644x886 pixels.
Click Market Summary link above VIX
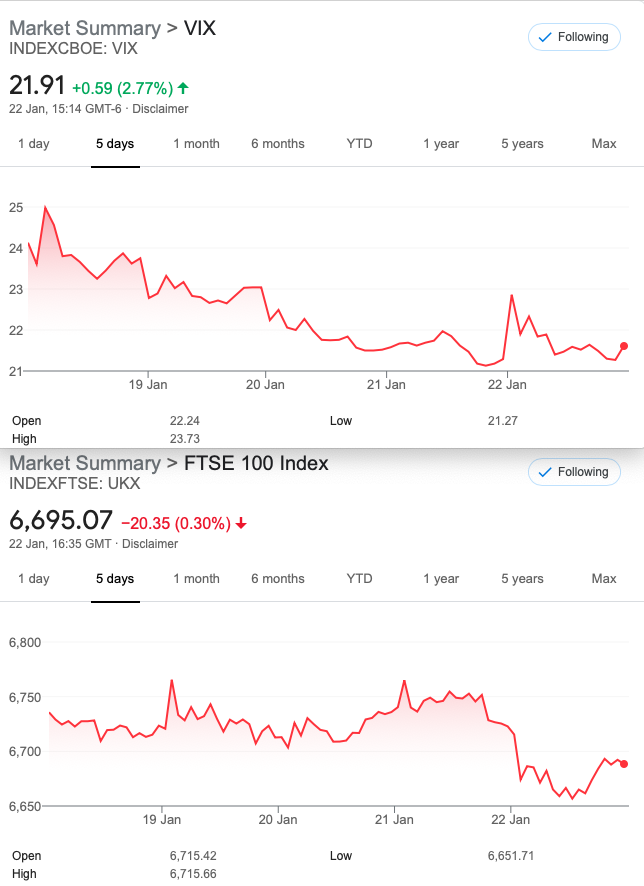85,28
